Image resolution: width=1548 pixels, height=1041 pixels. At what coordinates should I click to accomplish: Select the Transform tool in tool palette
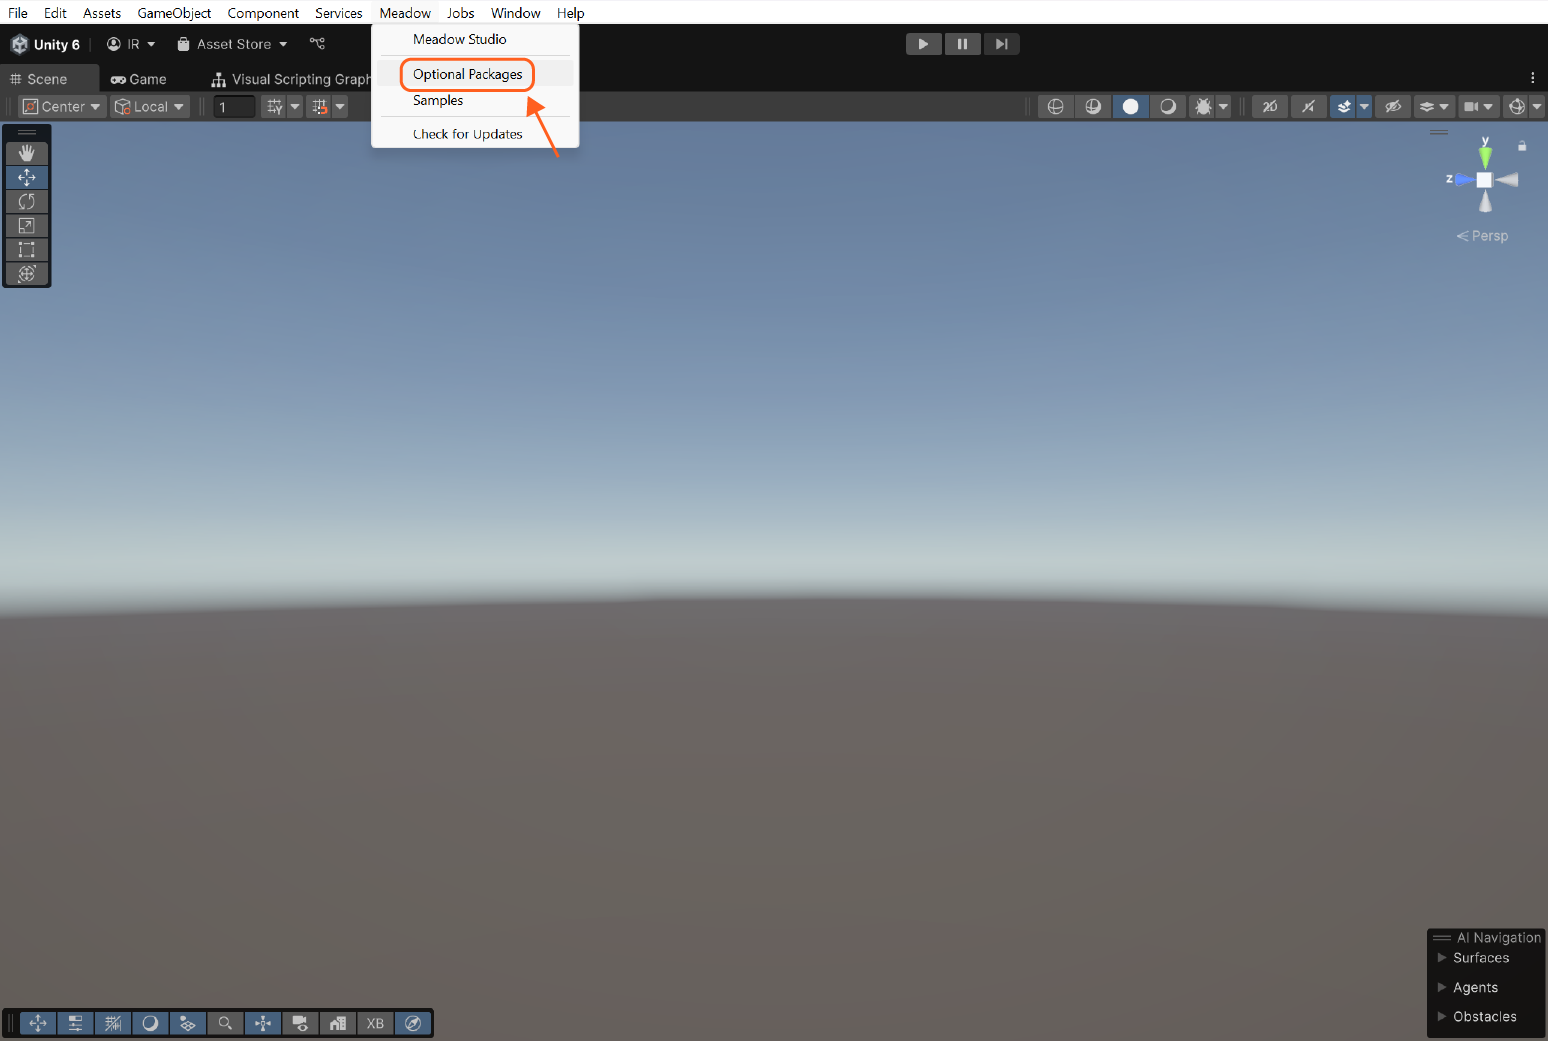click(x=27, y=274)
